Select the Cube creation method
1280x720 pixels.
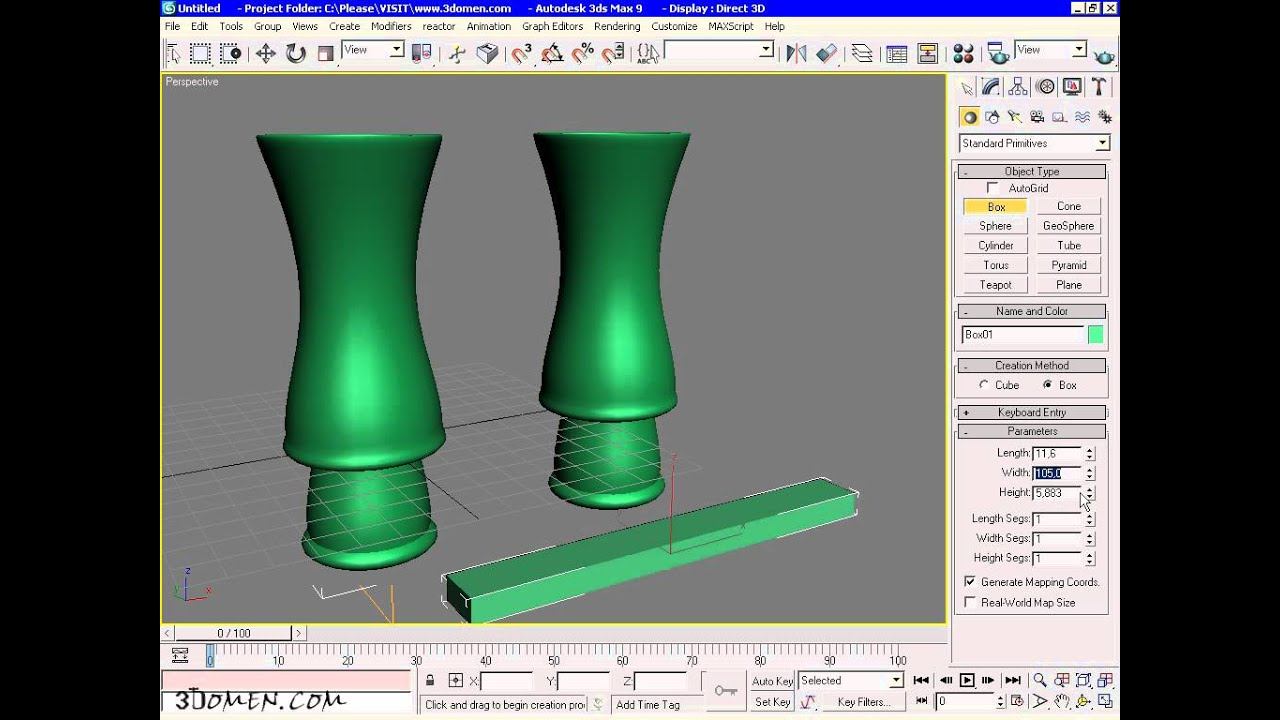tap(984, 385)
